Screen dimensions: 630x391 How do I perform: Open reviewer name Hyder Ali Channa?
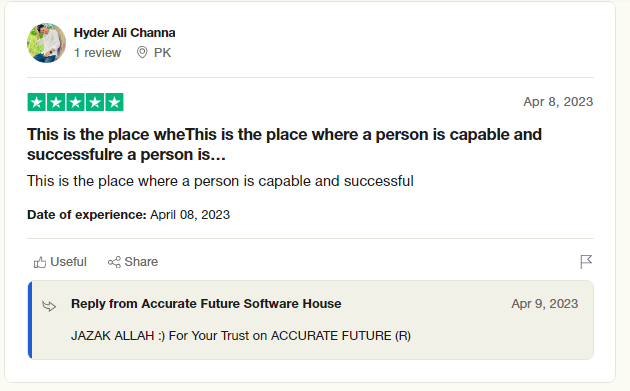(125, 33)
